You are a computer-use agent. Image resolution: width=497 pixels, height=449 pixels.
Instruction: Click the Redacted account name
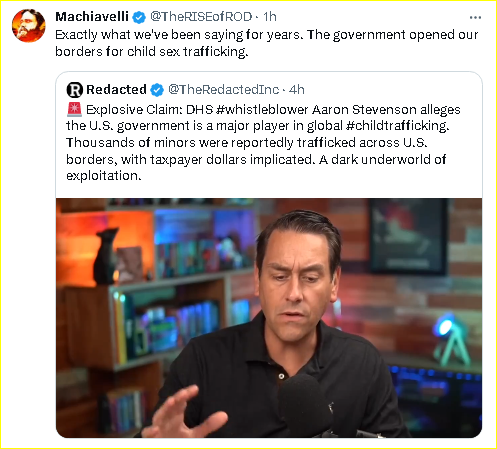tap(116, 89)
